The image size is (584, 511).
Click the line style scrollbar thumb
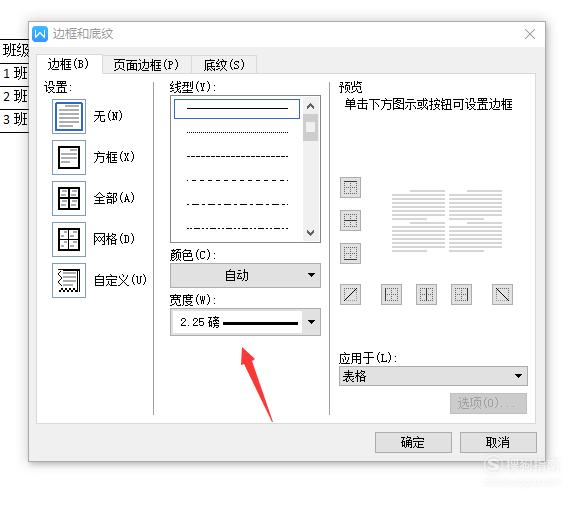[x=311, y=128]
